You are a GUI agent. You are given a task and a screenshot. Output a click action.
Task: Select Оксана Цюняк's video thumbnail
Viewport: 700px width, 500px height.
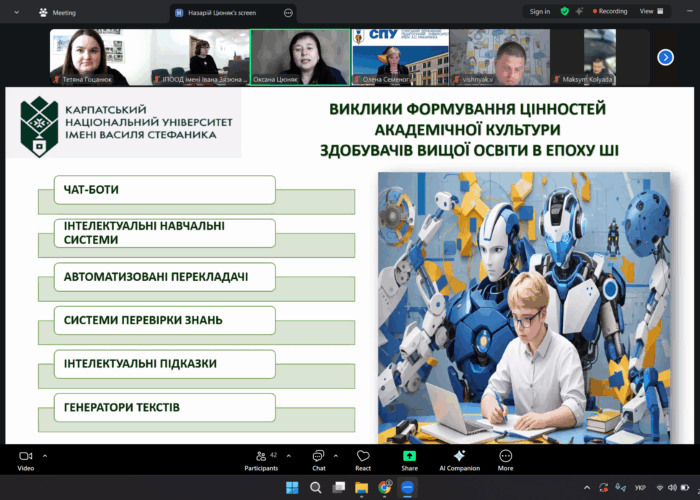(x=299, y=57)
